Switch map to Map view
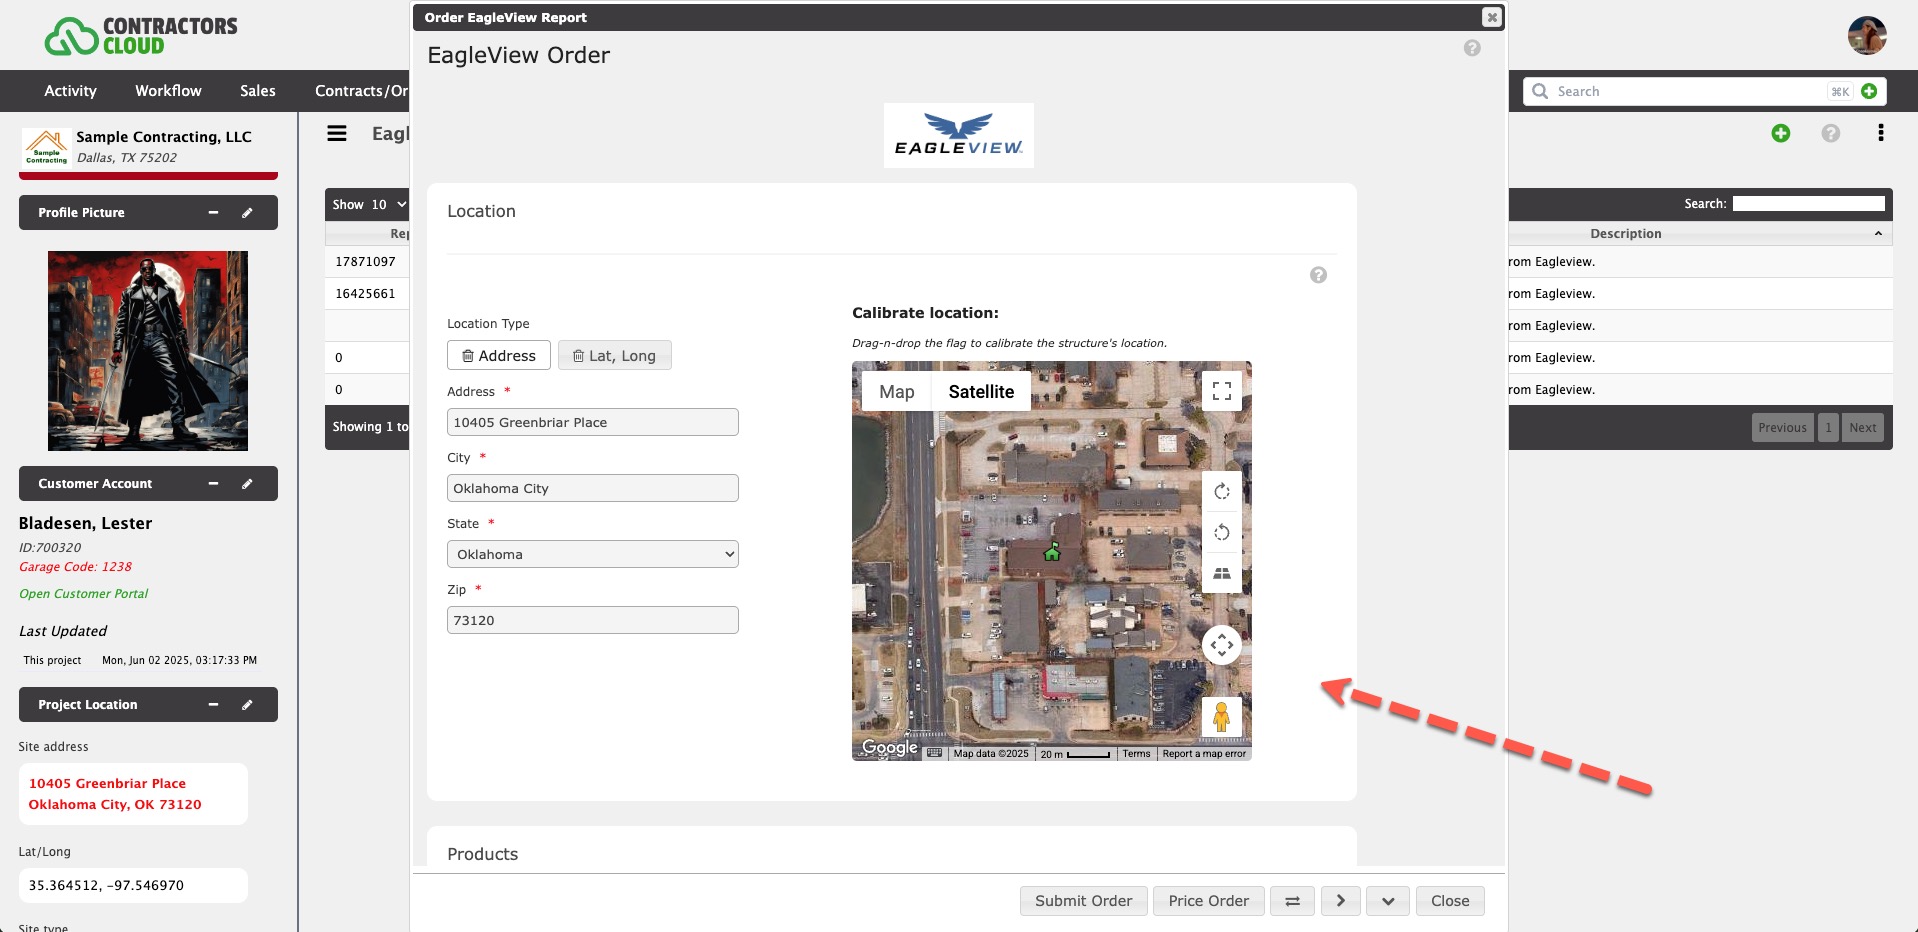This screenshot has width=1918, height=932. point(897,392)
